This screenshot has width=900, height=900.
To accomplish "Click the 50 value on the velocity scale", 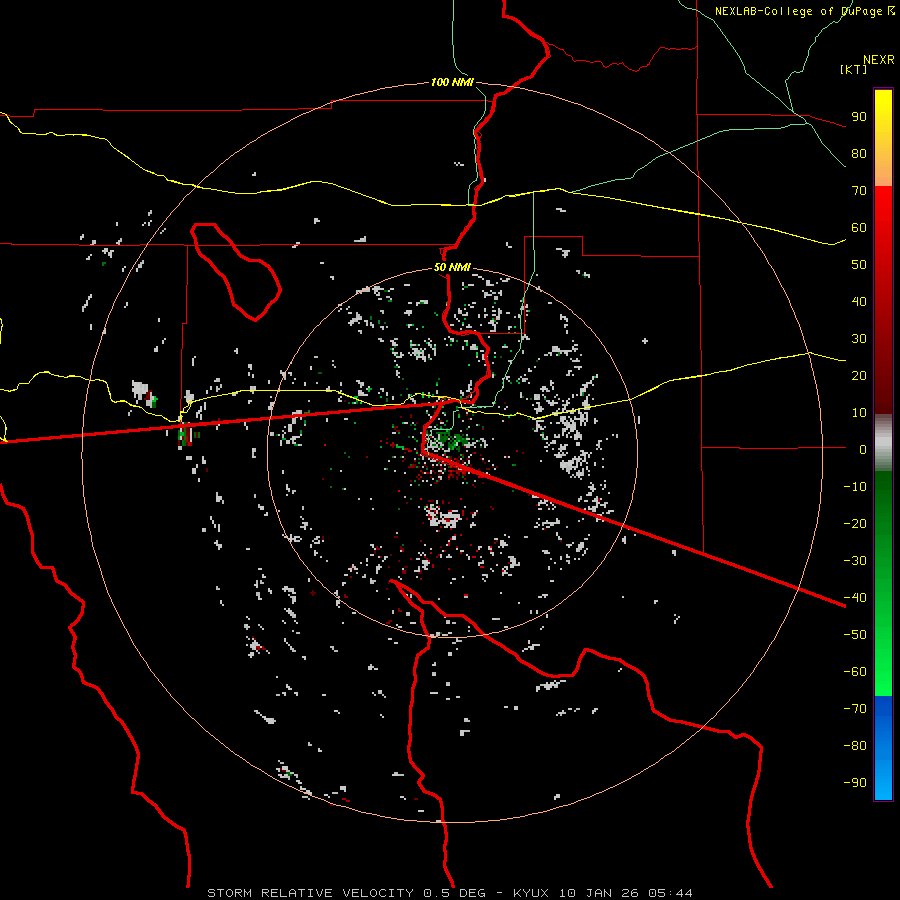I will [859, 265].
